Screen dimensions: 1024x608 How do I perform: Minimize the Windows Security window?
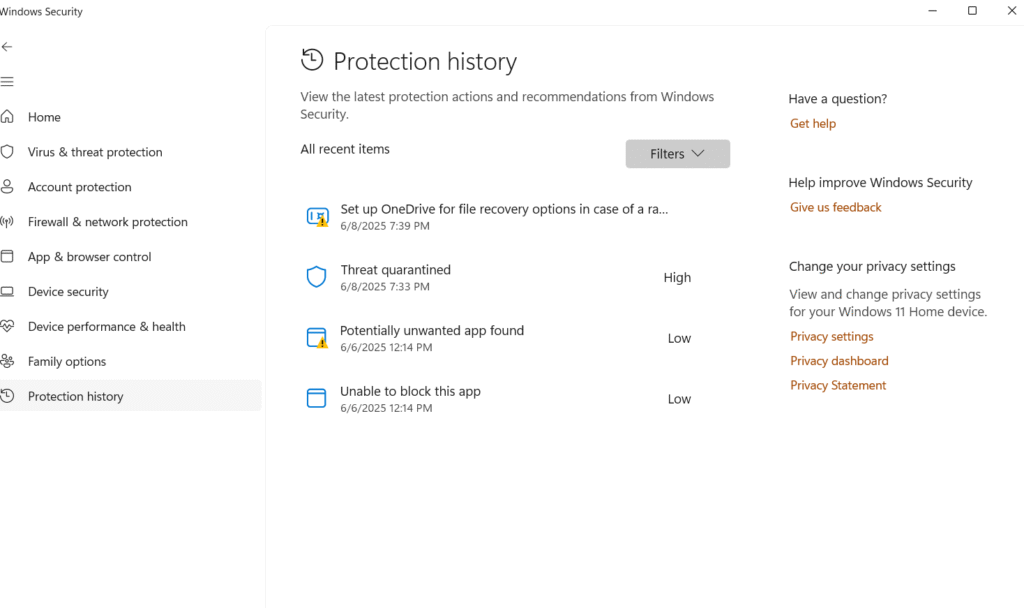[x=933, y=10]
